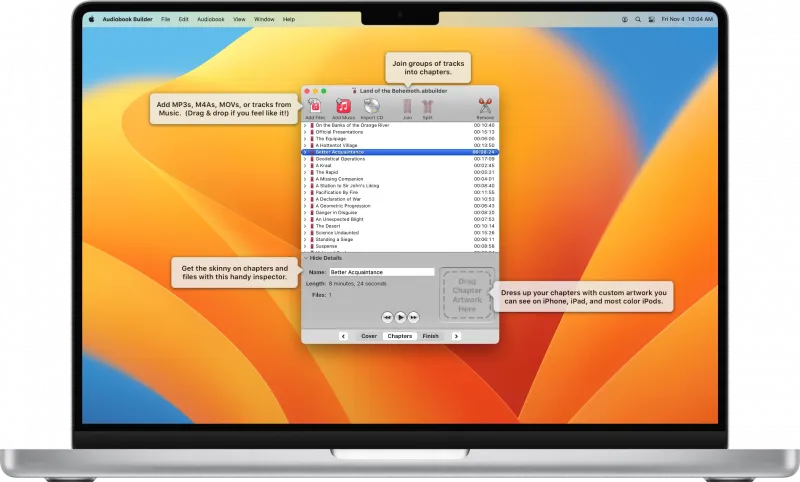
Task: Click the Import CD disc icon
Action: [x=372, y=107]
